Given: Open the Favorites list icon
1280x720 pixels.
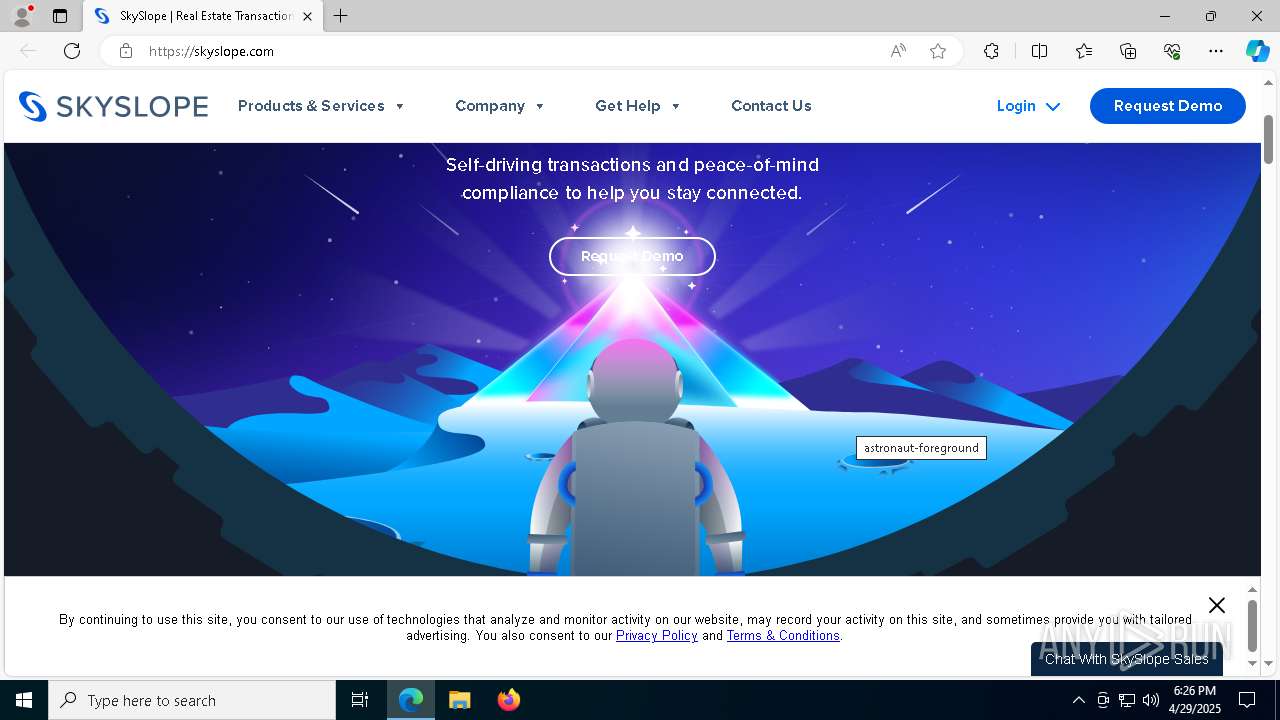Looking at the screenshot, I should coord(1084,51).
